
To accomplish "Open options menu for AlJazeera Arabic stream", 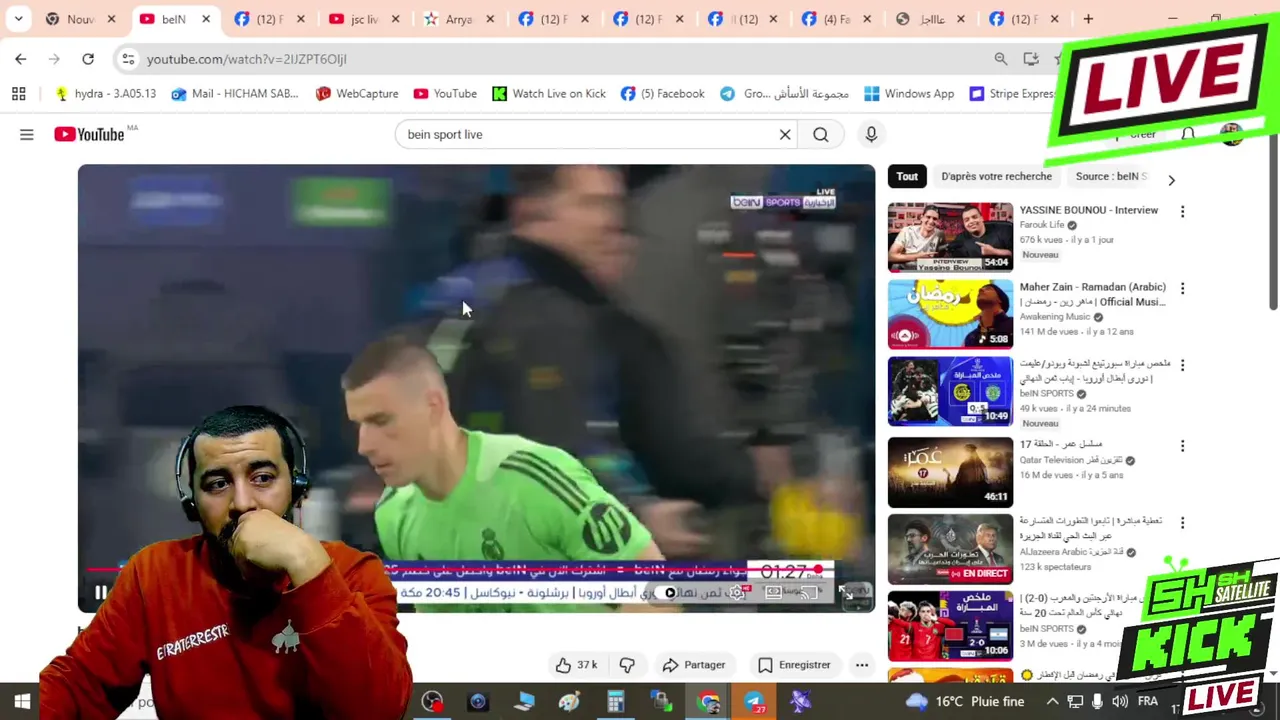I will point(1182,522).
